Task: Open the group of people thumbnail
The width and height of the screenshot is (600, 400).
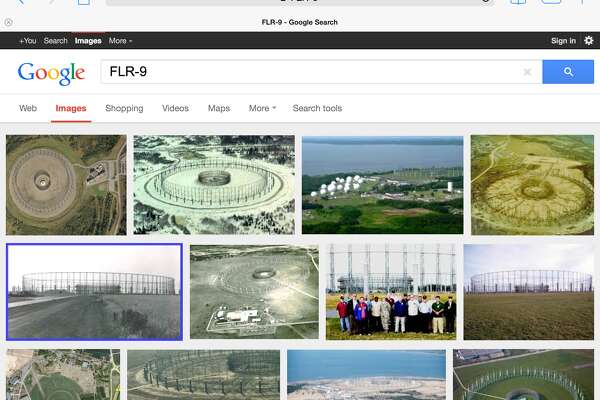Action: coord(391,292)
